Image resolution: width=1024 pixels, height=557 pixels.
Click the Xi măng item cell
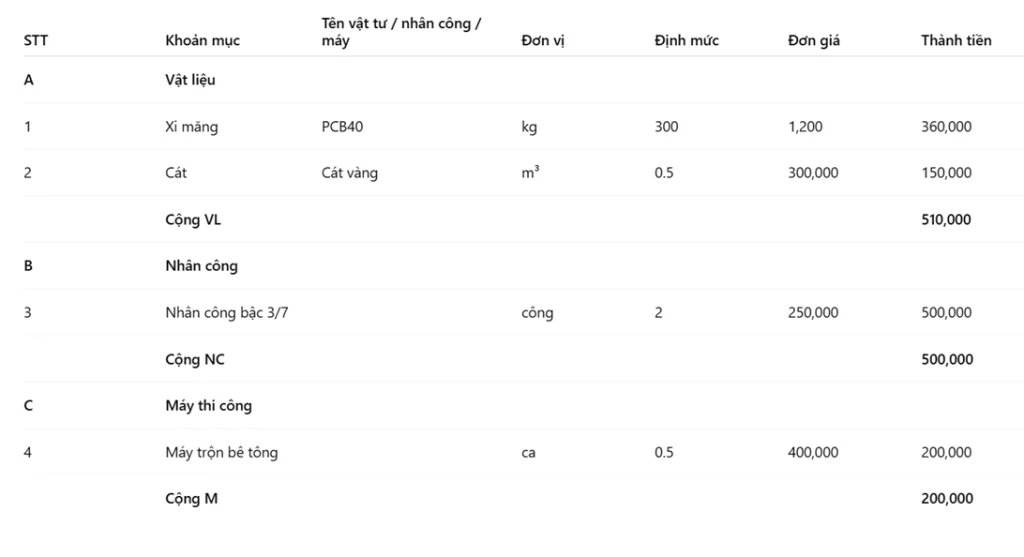(x=191, y=127)
